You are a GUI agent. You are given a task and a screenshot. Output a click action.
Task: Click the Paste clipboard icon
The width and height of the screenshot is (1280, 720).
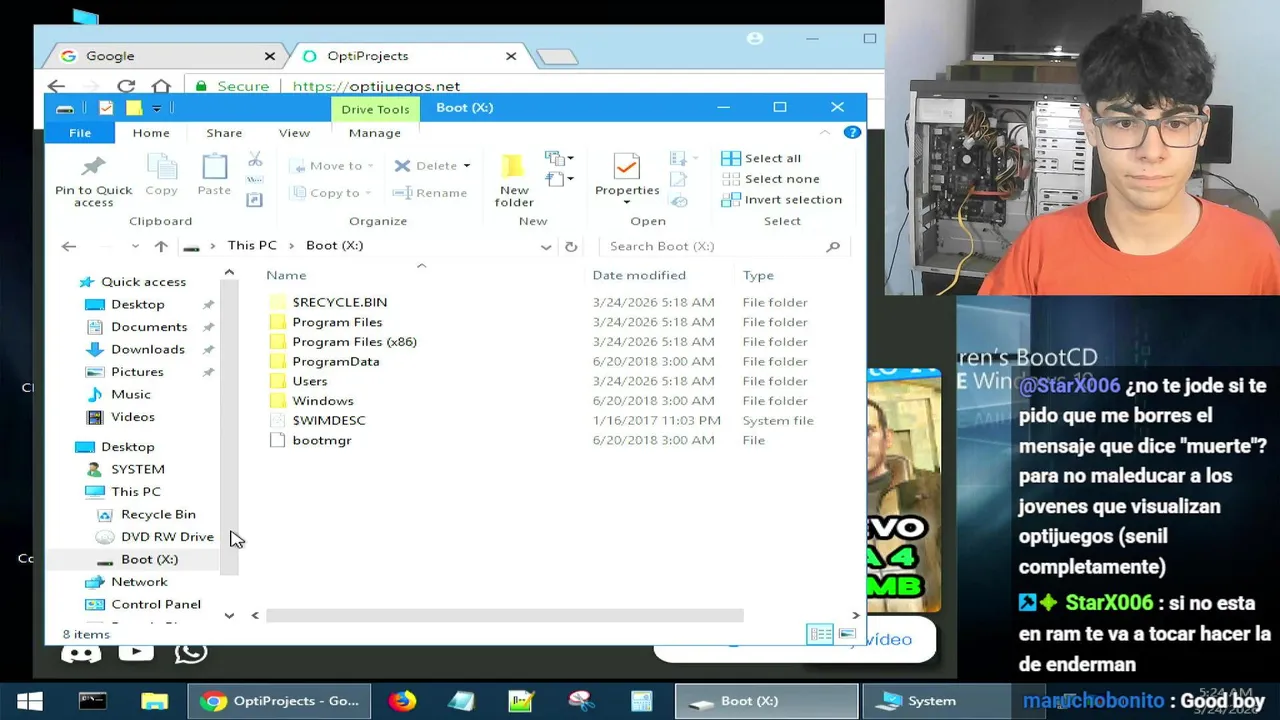(x=214, y=166)
